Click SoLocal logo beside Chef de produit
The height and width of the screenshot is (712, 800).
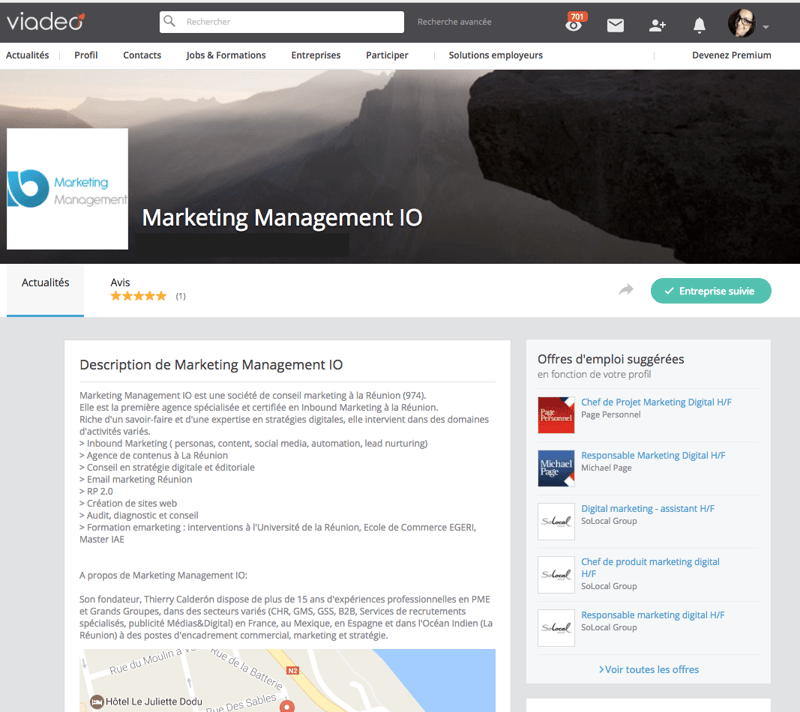point(556,575)
